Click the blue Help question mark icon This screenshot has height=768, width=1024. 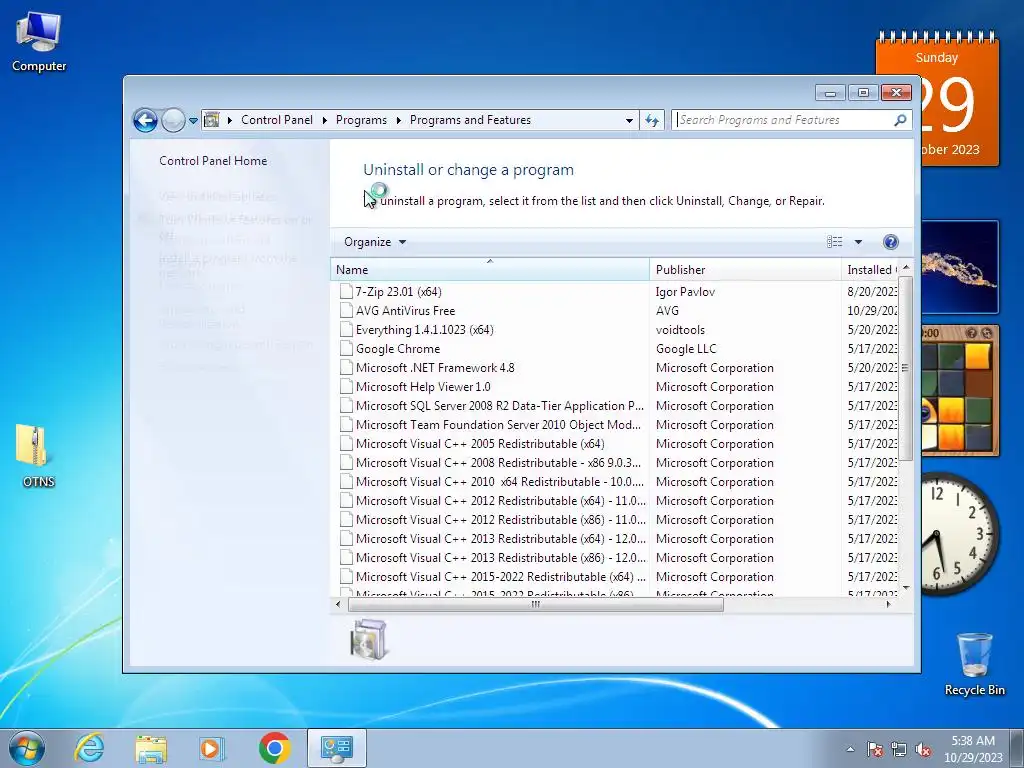click(x=890, y=242)
